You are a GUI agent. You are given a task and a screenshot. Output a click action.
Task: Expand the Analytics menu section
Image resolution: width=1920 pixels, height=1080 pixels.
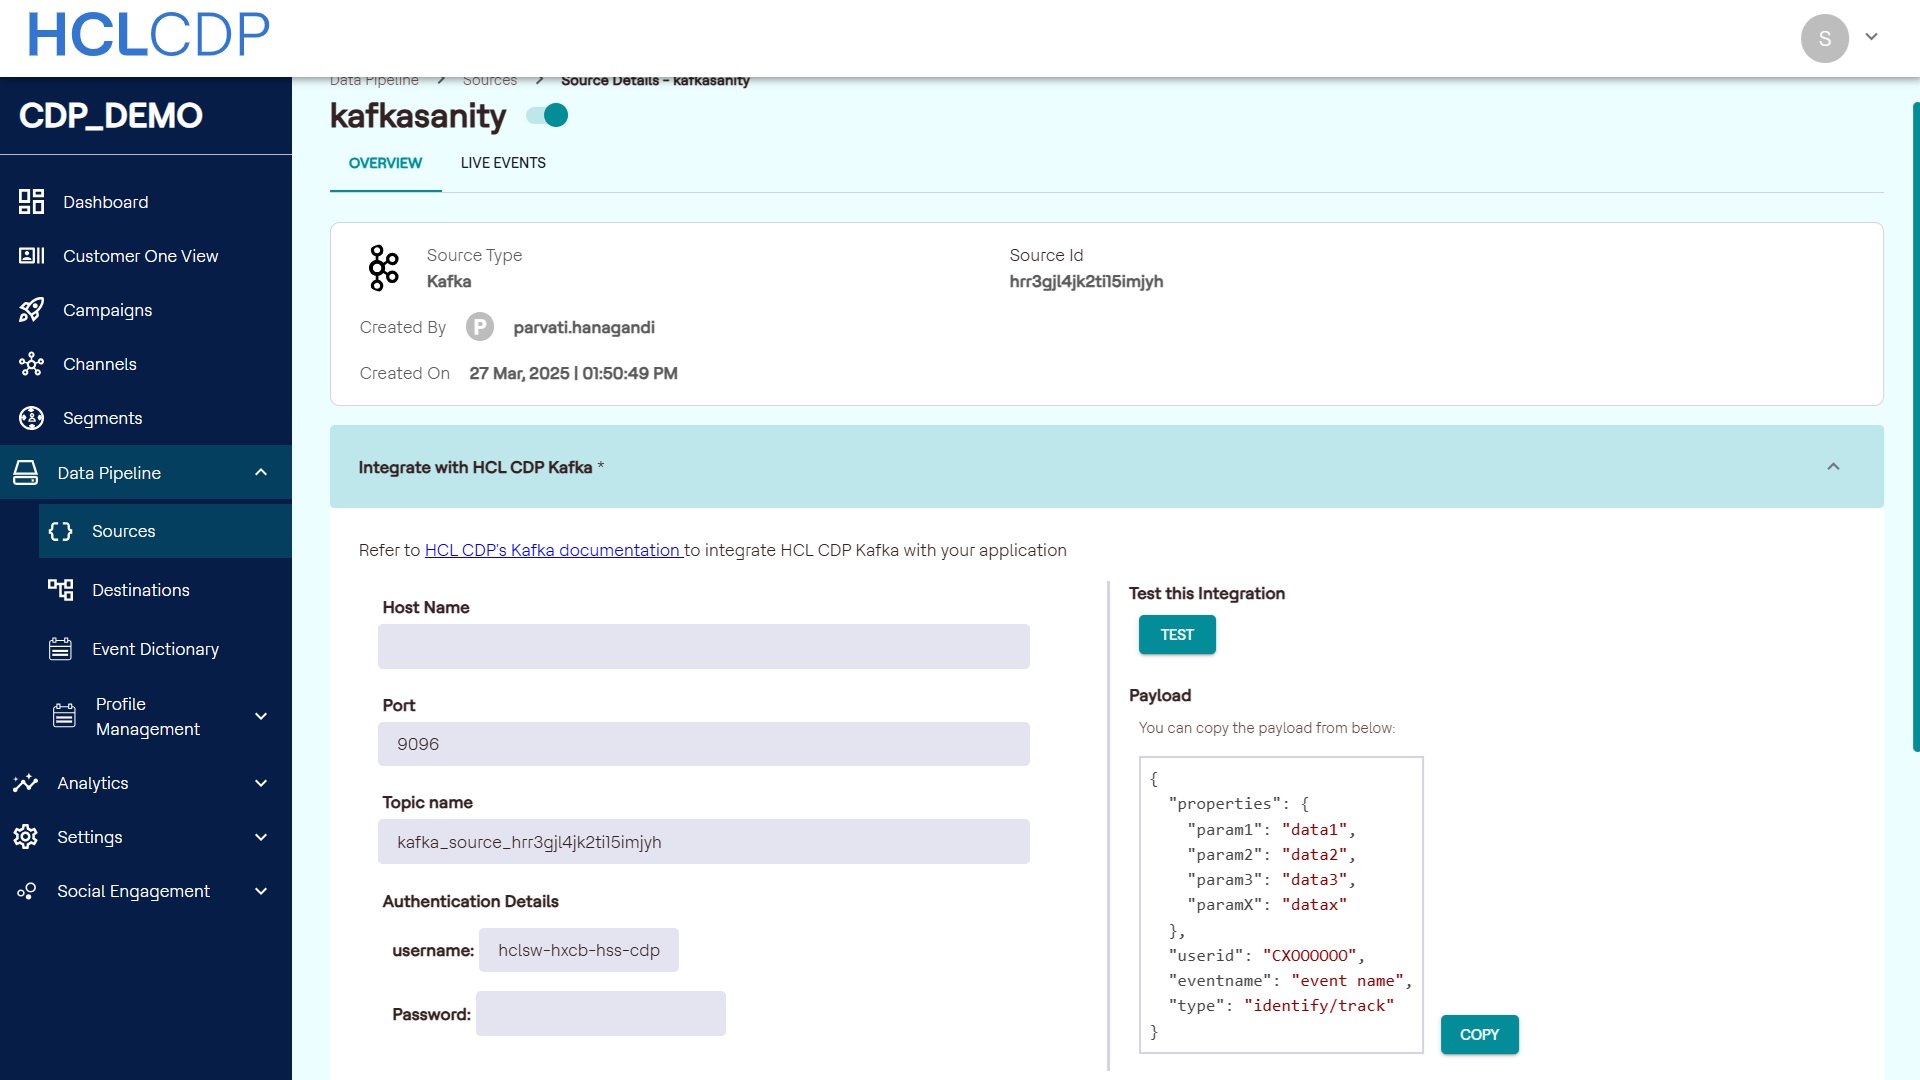click(x=261, y=783)
